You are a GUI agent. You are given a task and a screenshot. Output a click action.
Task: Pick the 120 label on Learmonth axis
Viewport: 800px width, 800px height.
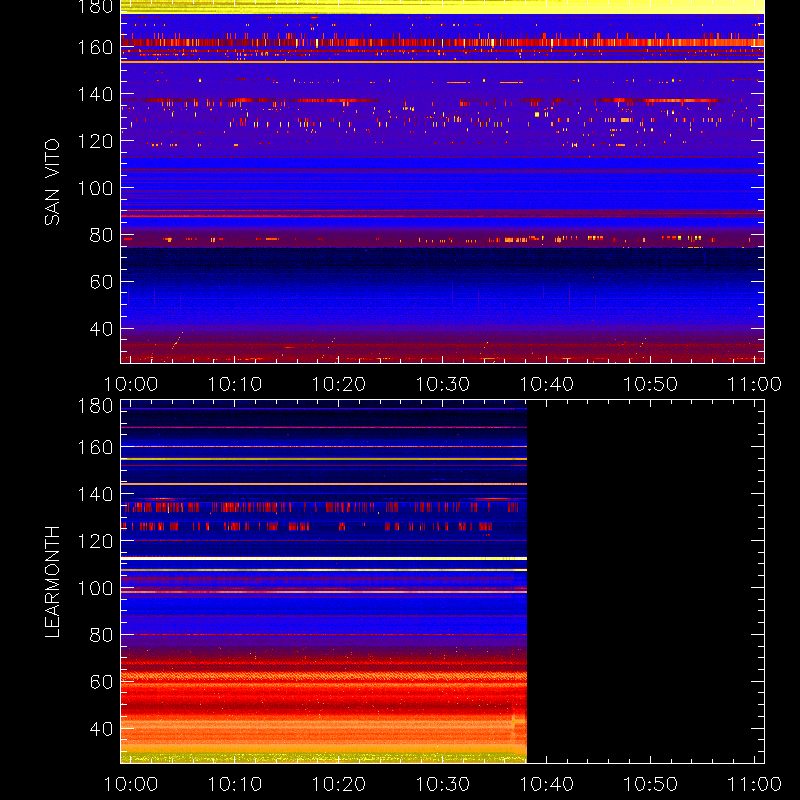tap(95, 541)
